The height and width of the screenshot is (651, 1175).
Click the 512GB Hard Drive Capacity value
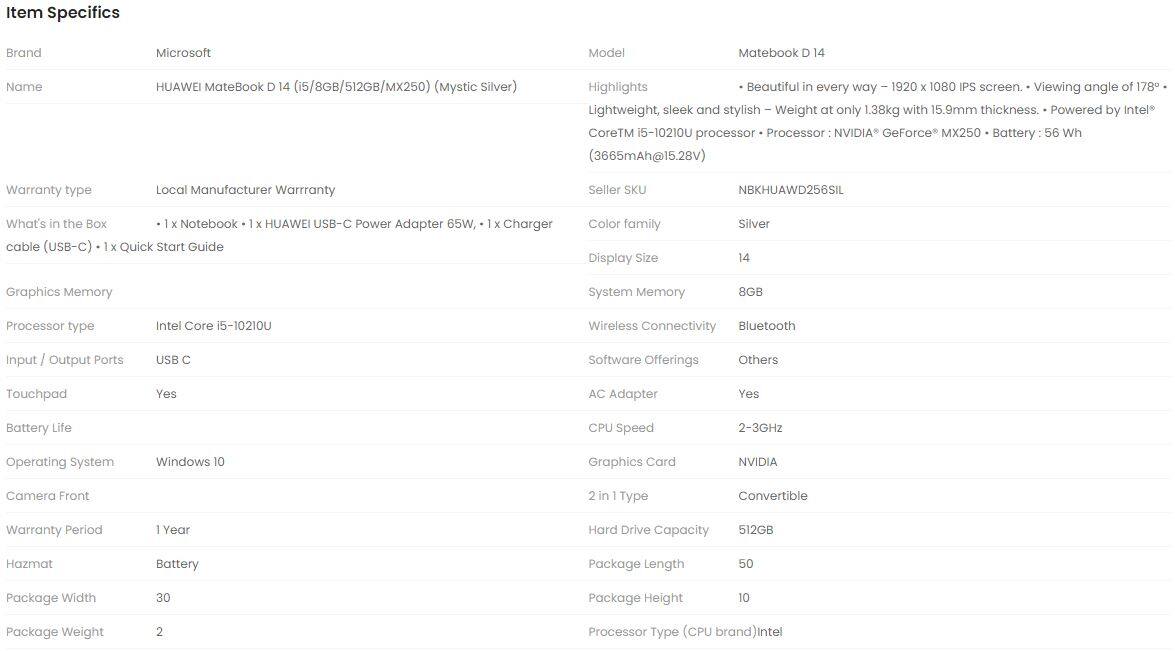755,530
